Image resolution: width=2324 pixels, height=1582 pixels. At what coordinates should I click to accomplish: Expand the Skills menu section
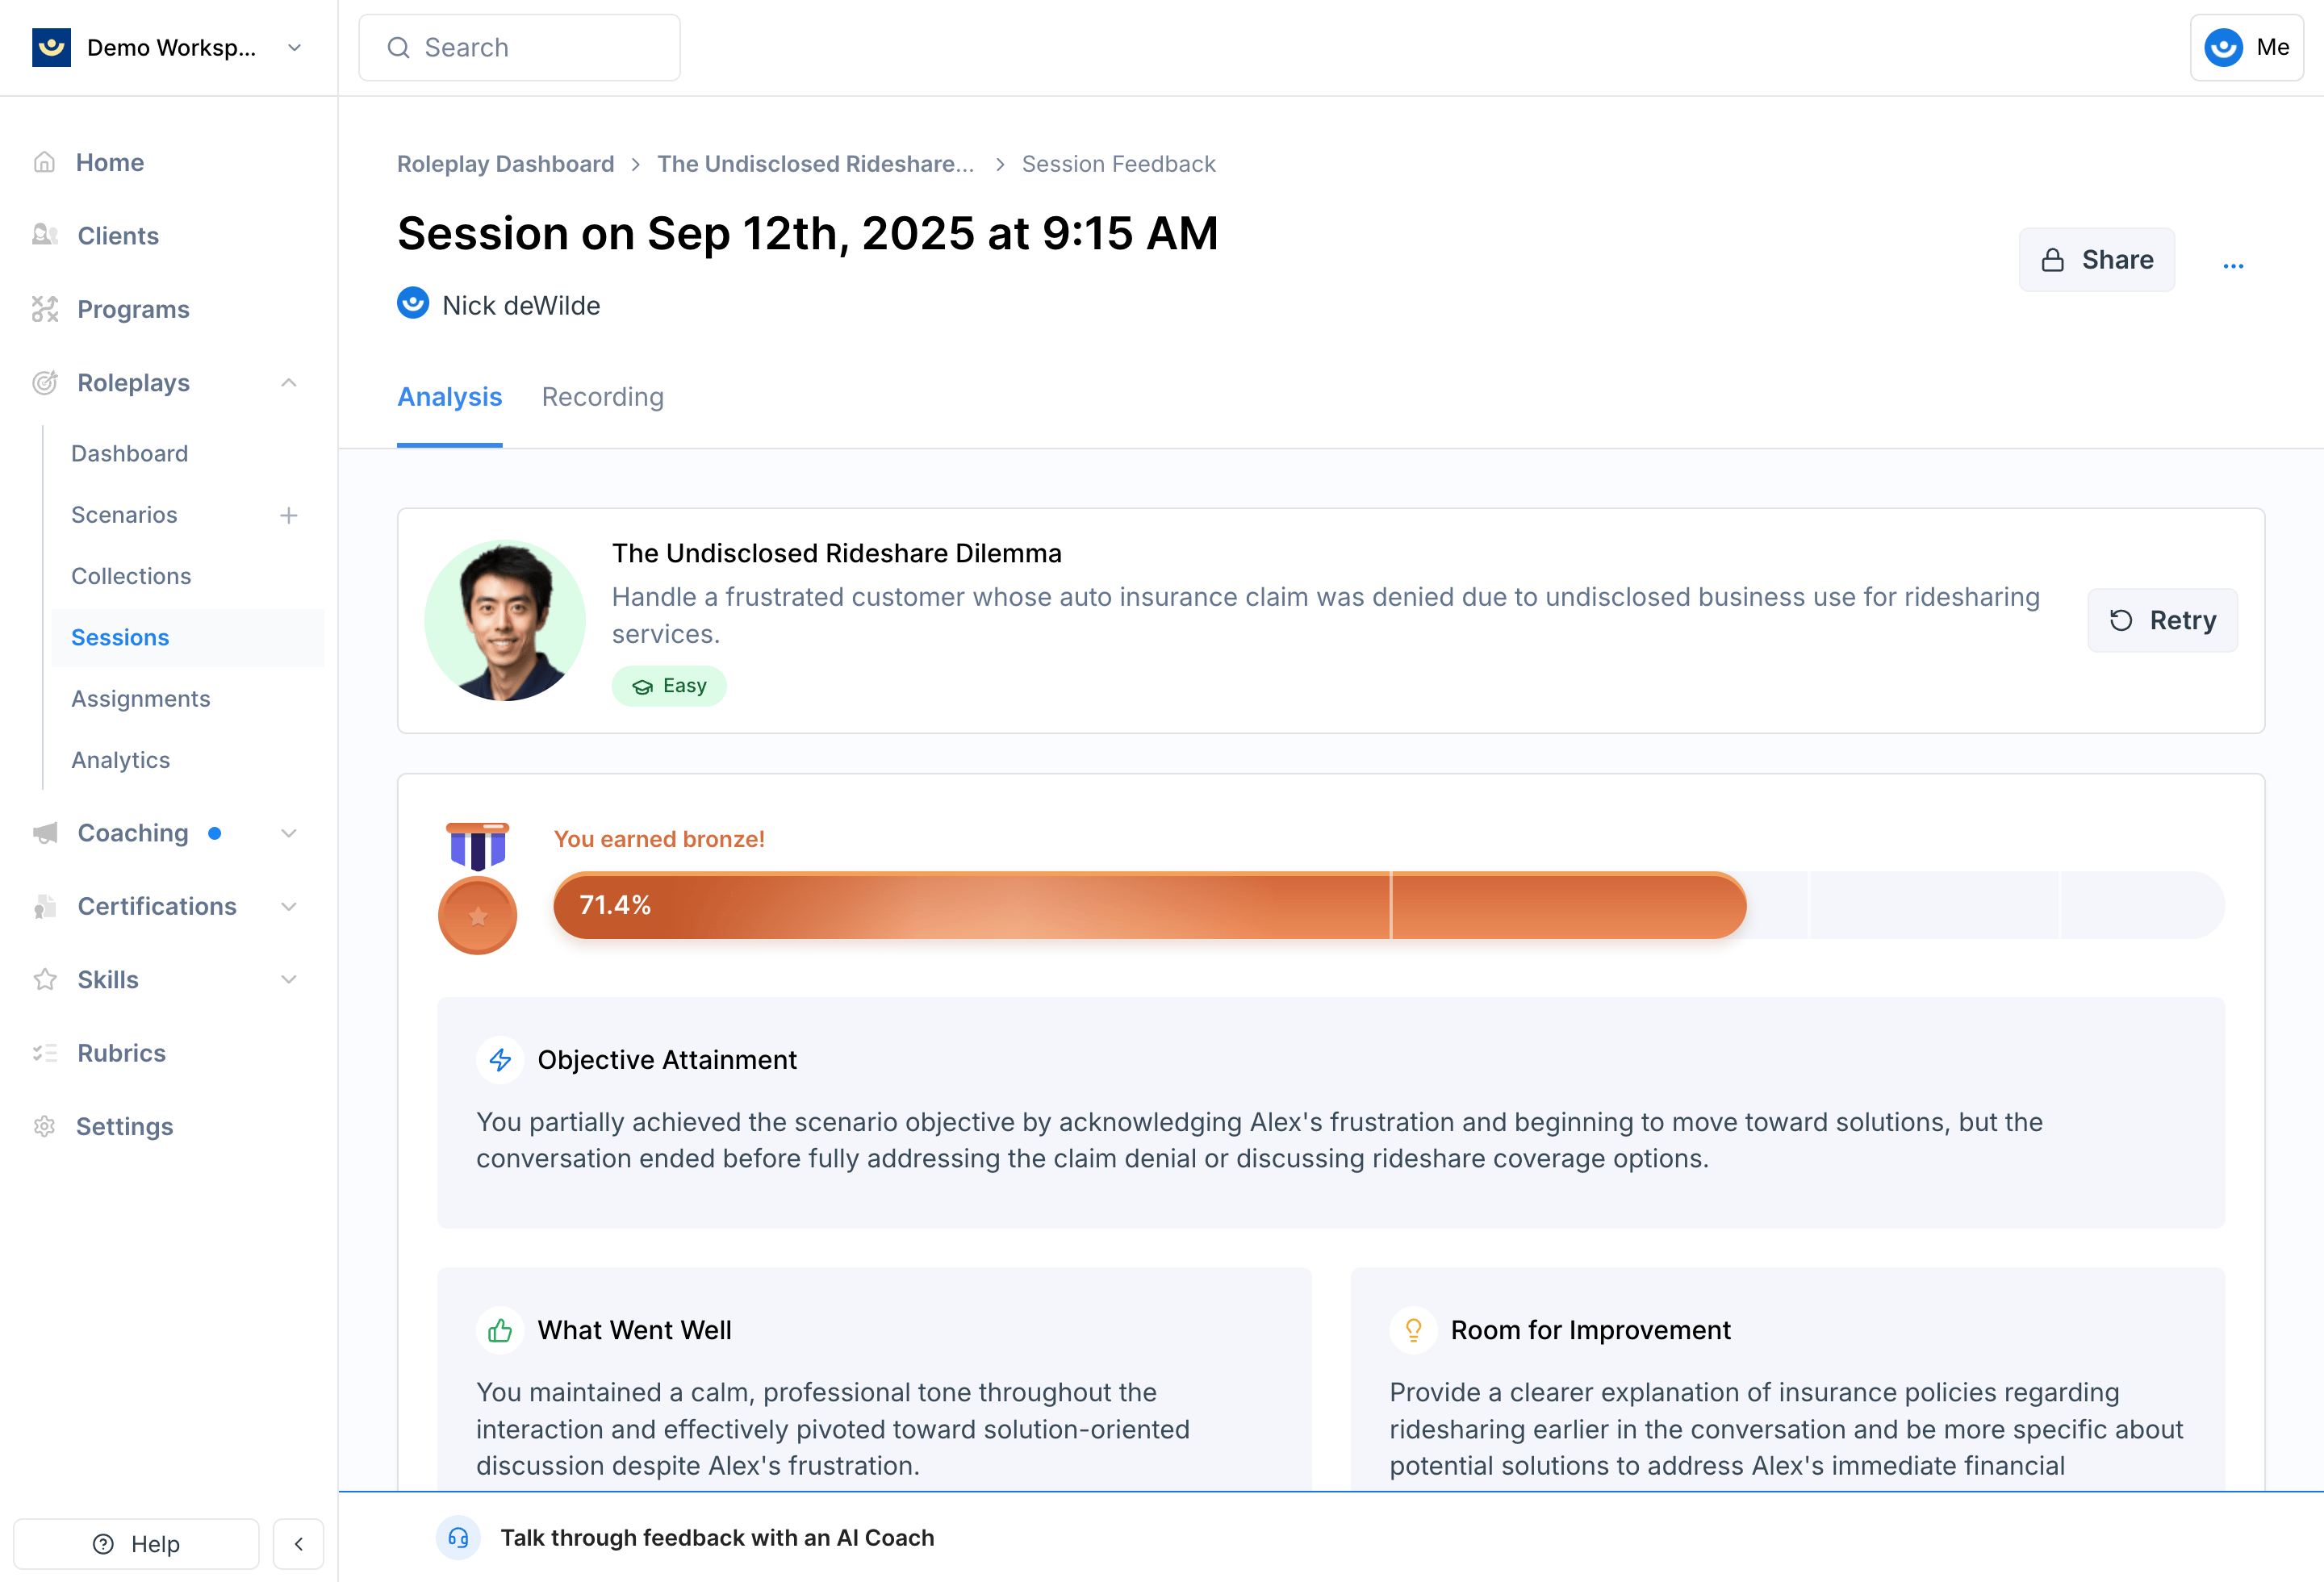(x=289, y=979)
